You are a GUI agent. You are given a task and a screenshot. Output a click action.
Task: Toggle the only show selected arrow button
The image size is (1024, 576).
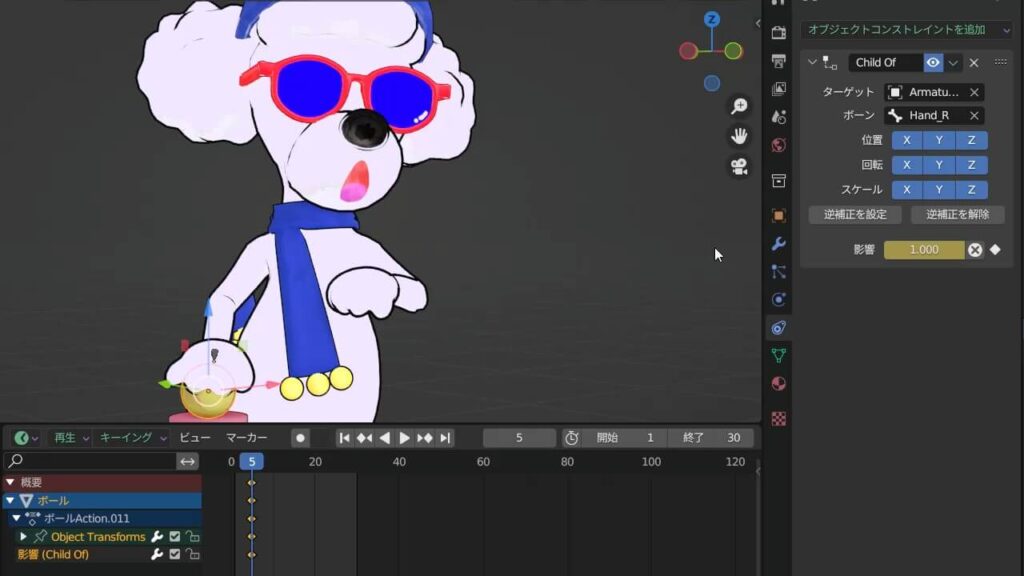pos(187,462)
